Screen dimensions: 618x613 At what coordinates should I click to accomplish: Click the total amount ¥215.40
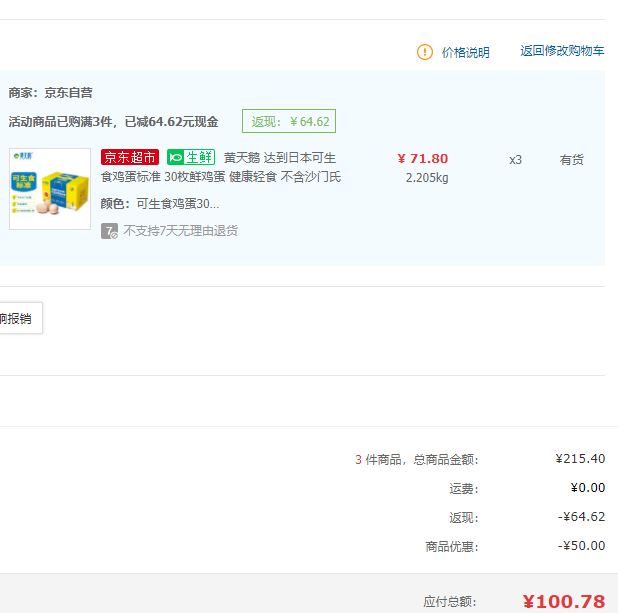[580, 459]
